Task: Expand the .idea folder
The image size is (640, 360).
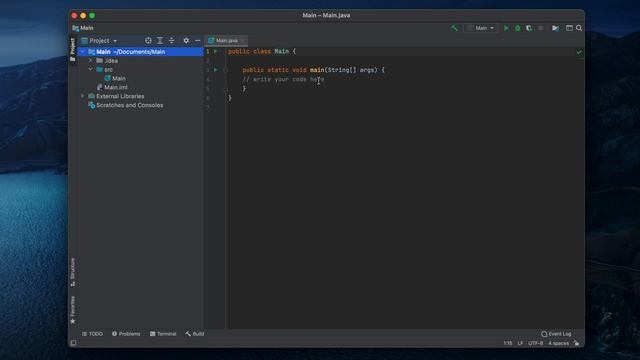Action: [91, 60]
